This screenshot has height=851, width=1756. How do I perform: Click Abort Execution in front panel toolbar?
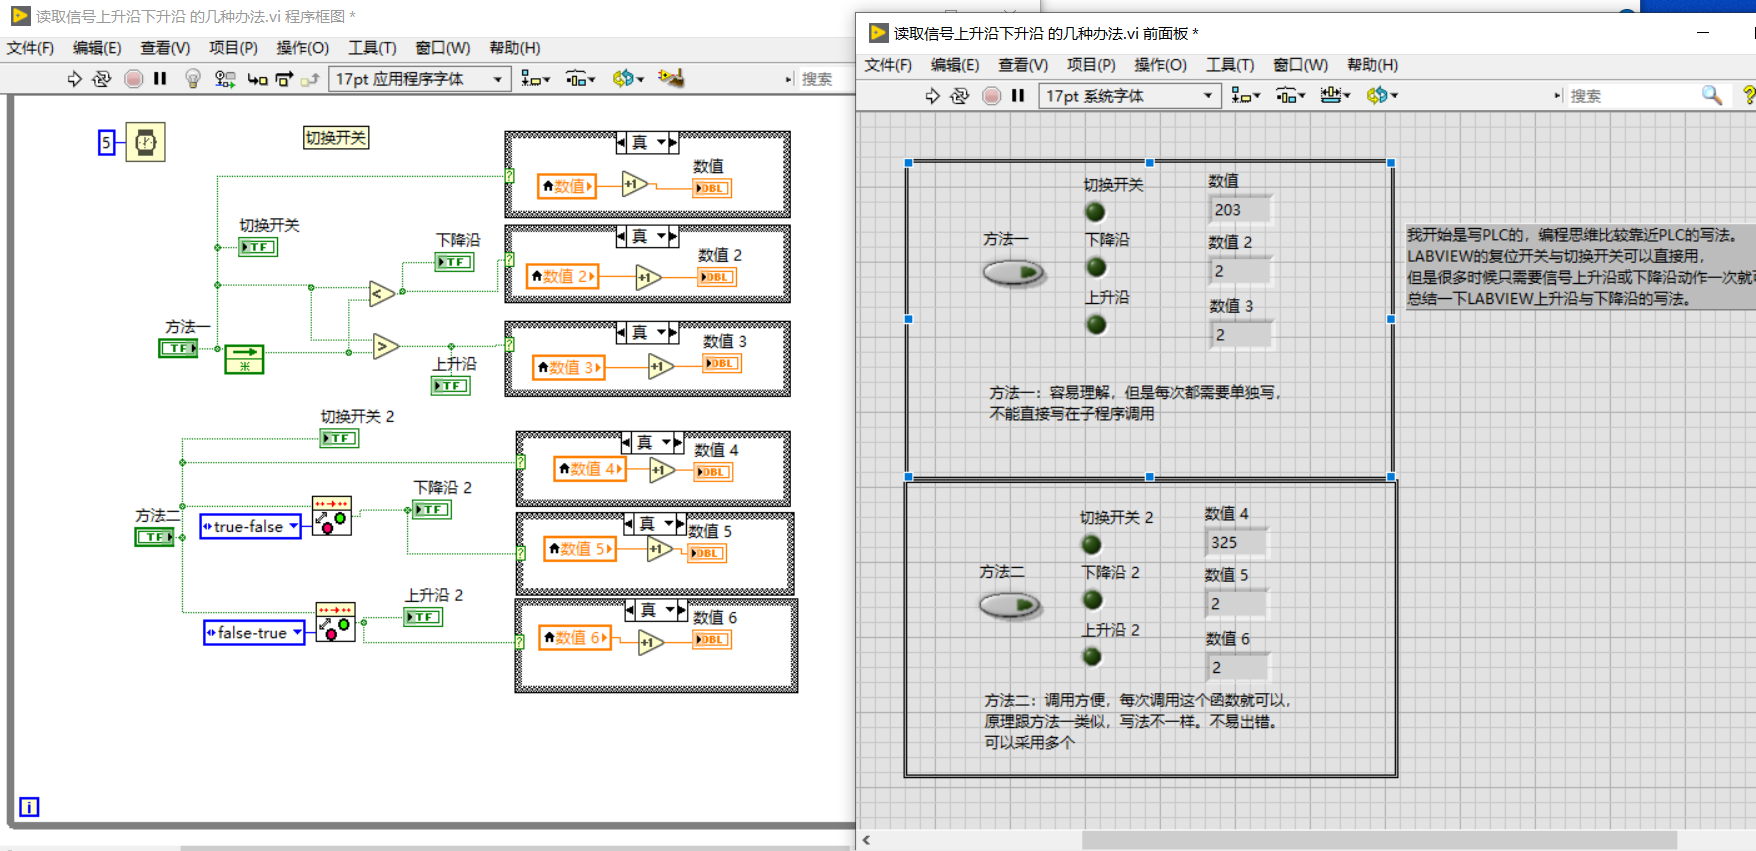coord(991,96)
